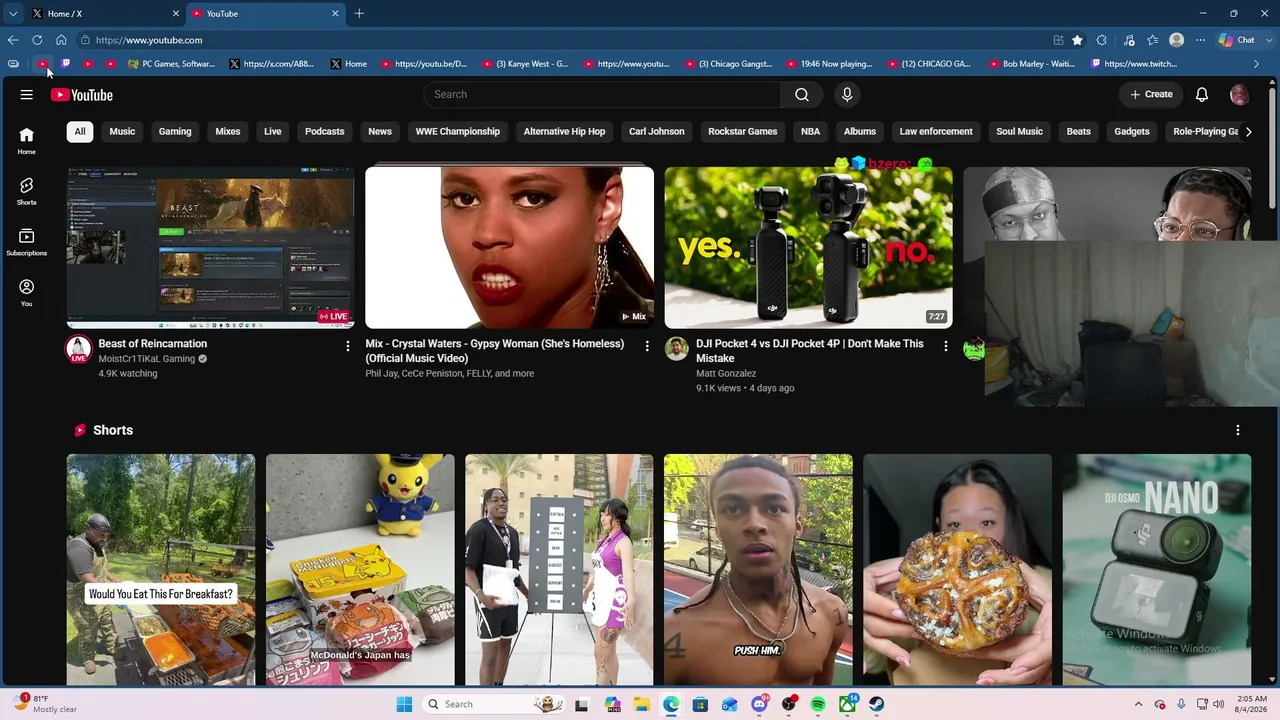This screenshot has width=1280, height=720.
Task: Select the All filter chip
Action: pos(80,131)
